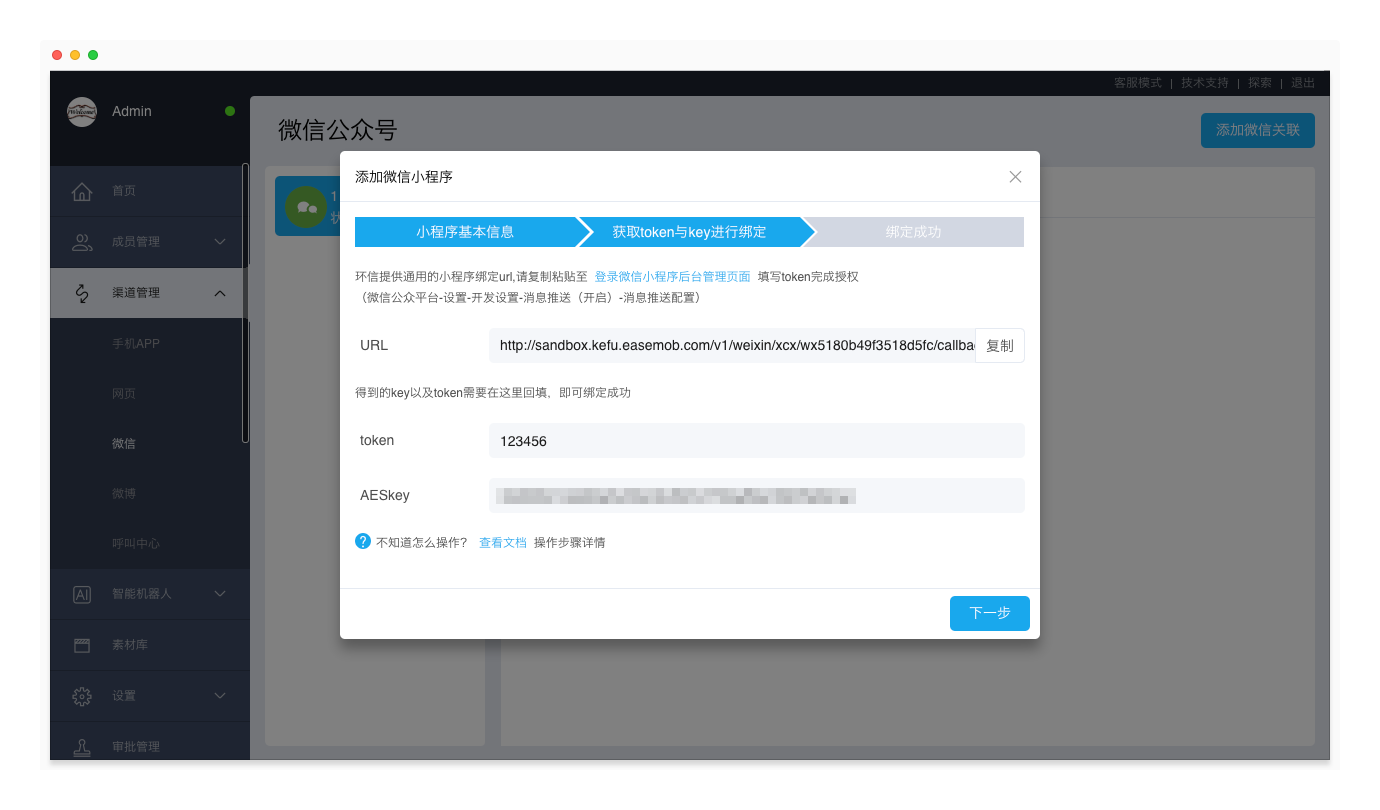
Task: Click the token field showing 123456
Action: click(x=757, y=441)
